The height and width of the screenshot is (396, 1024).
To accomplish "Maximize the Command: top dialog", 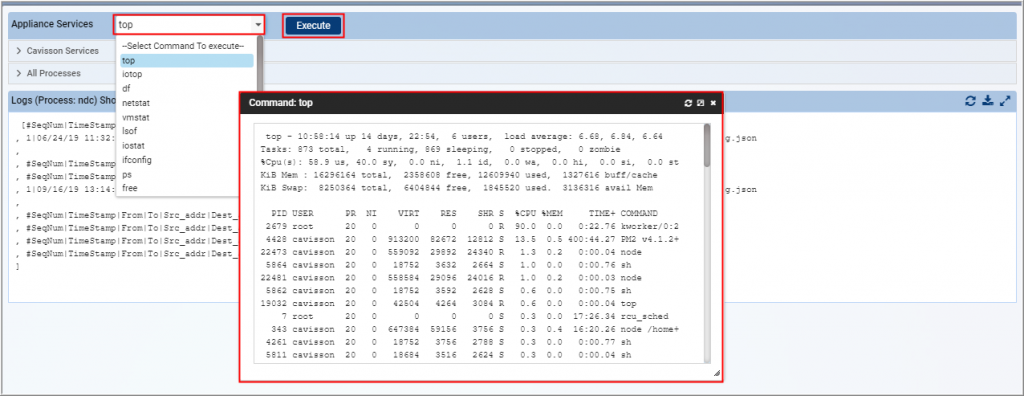I will pos(700,103).
